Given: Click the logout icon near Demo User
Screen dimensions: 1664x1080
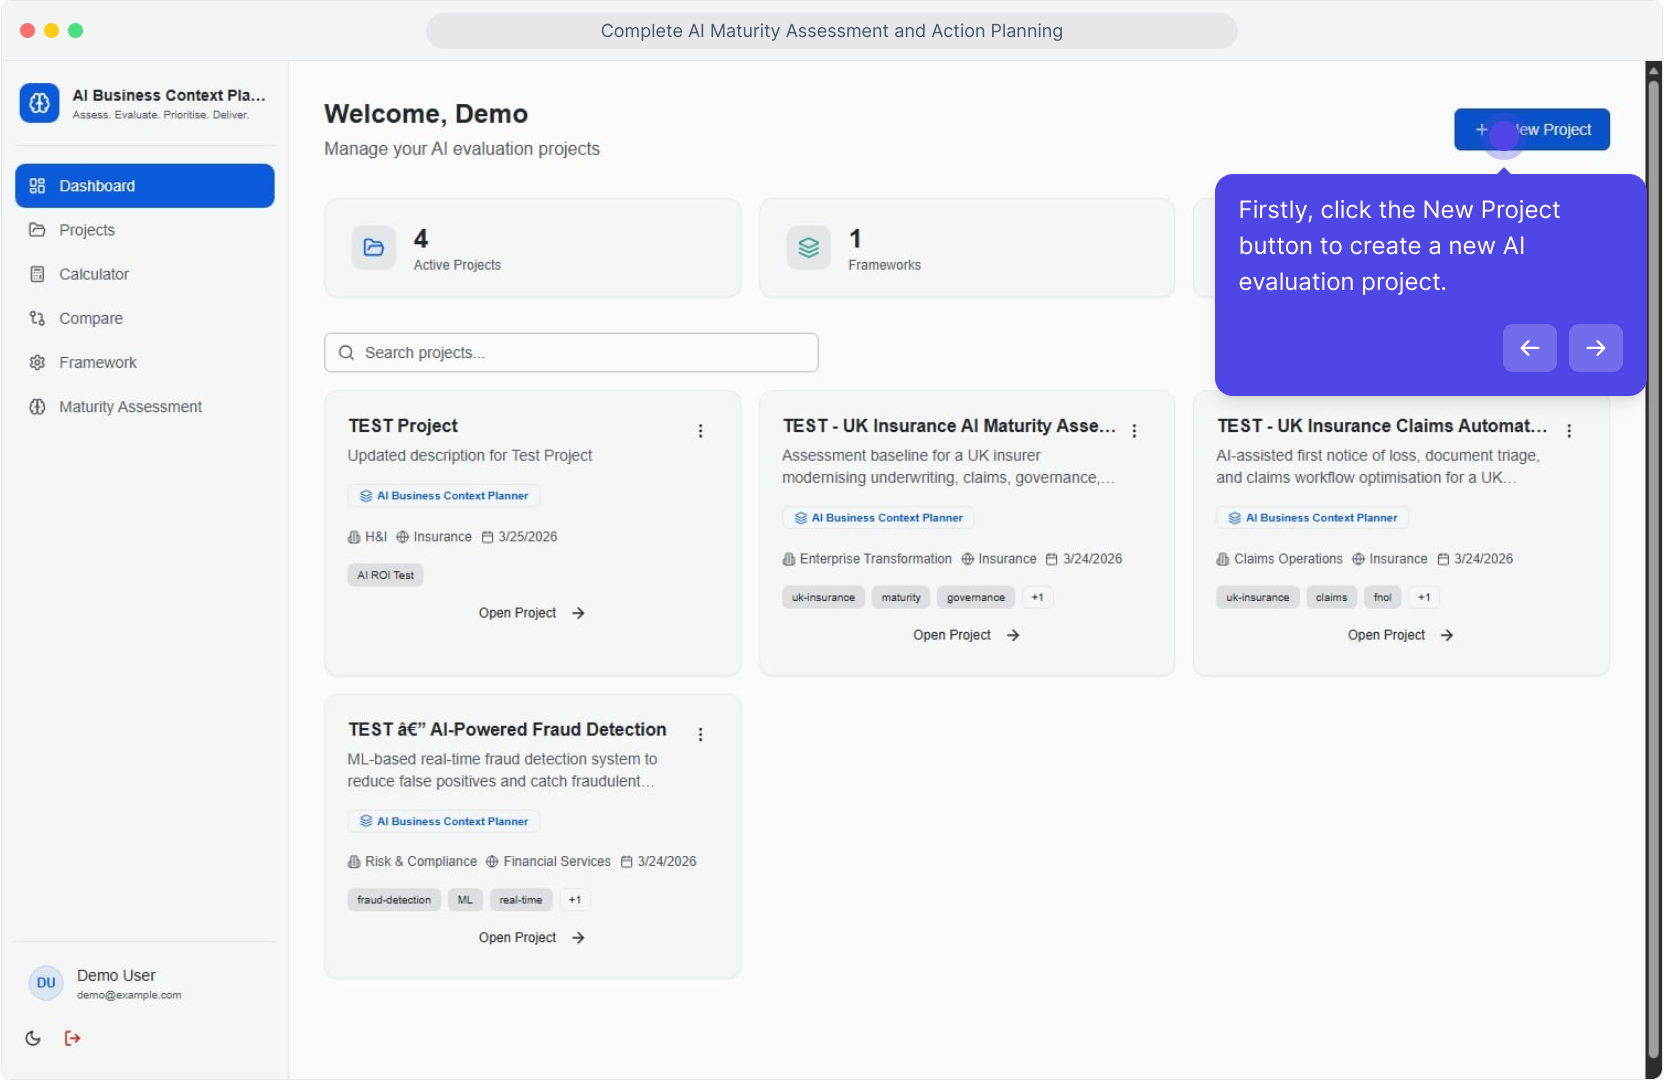Looking at the screenshot, I should point(72,1038).
